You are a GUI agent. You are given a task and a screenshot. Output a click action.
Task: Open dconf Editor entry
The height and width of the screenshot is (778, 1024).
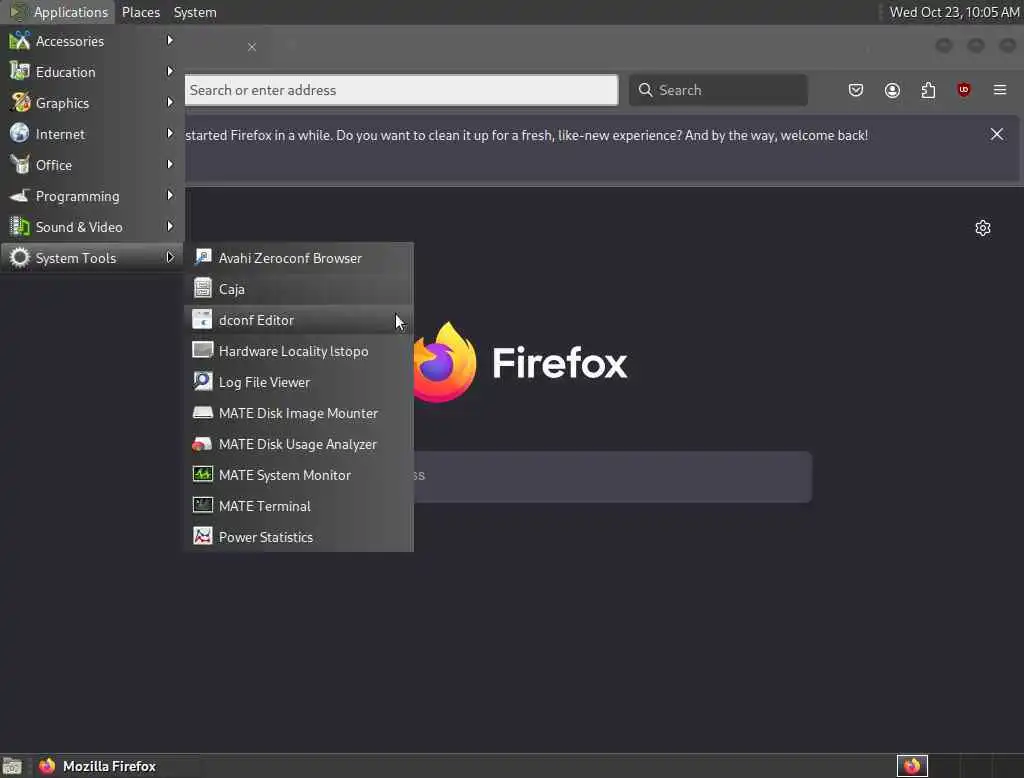tap(298, 320)
